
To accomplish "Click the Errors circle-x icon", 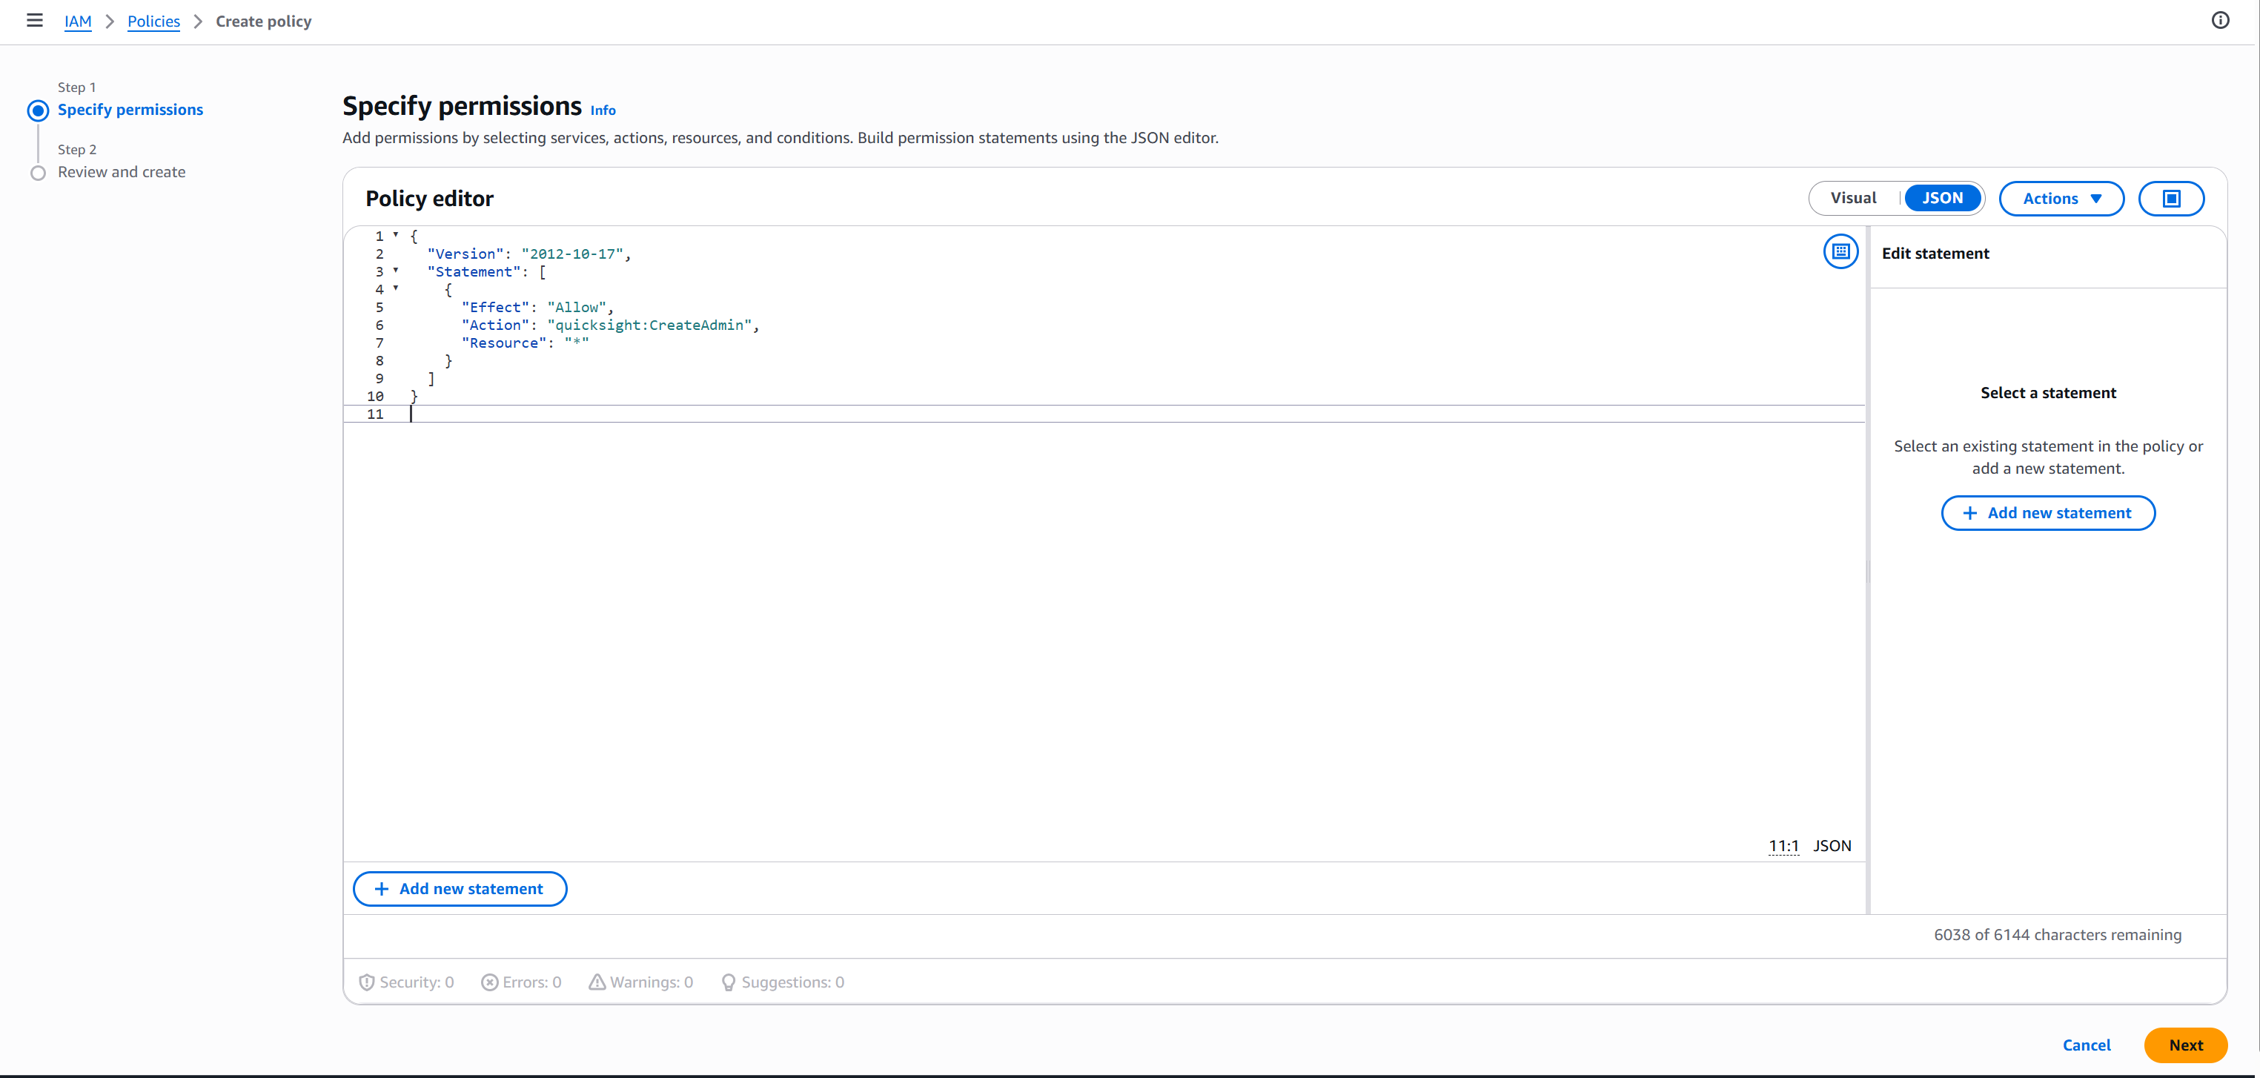I will click(x=490, y=982).
